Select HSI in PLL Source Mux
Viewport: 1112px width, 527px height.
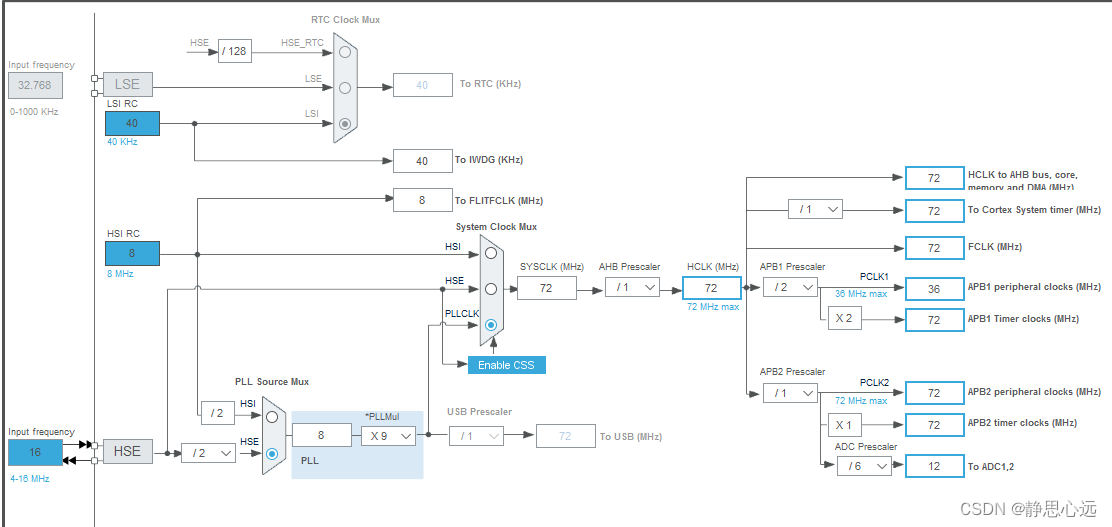272,417
